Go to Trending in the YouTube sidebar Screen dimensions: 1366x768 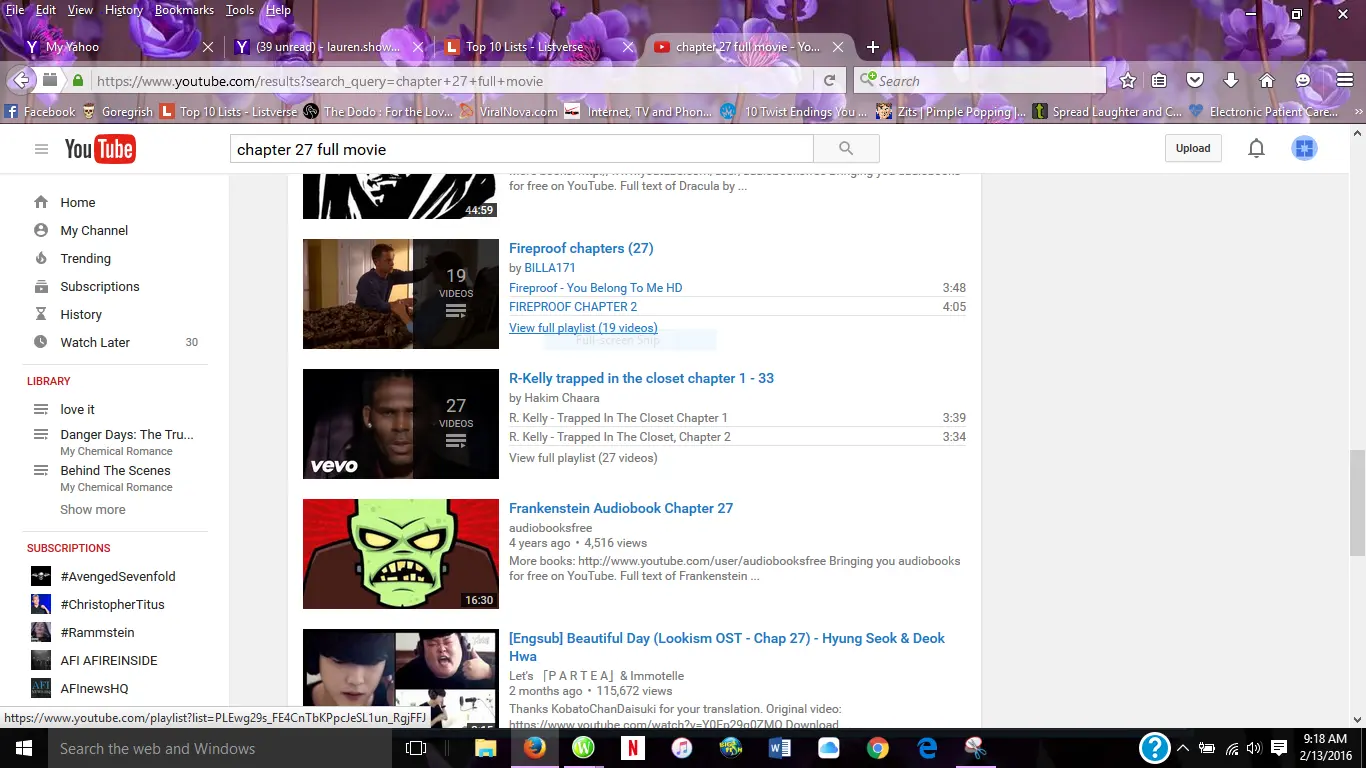tap(85, 258)
